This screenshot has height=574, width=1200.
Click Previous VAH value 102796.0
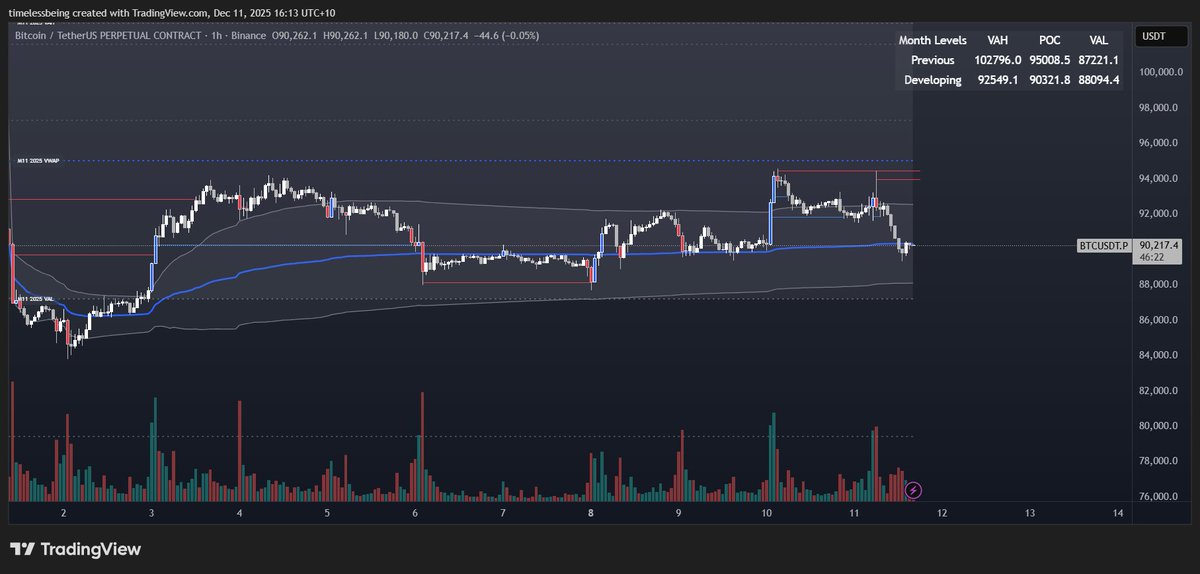[997, 60]
